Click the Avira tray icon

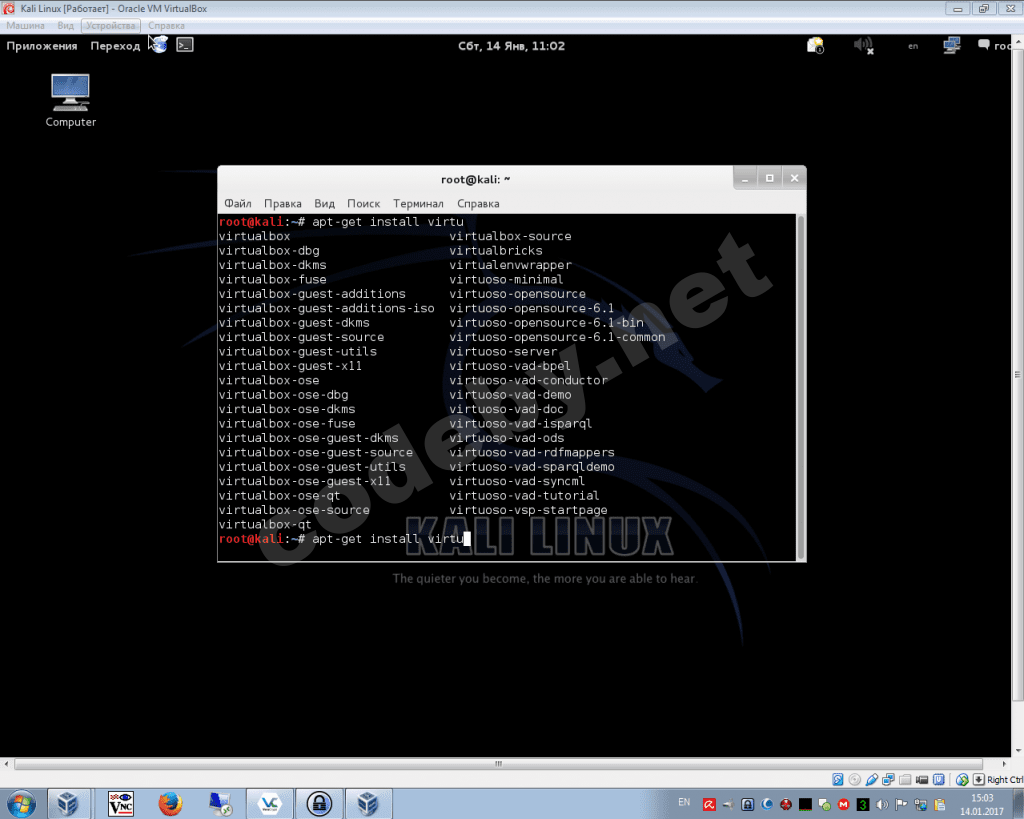point(709,805)
